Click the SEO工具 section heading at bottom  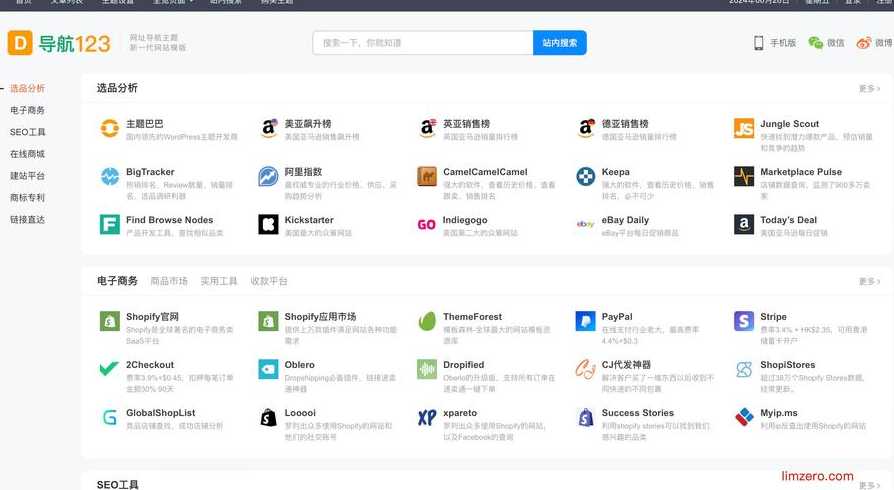click(x=117, y=484)
